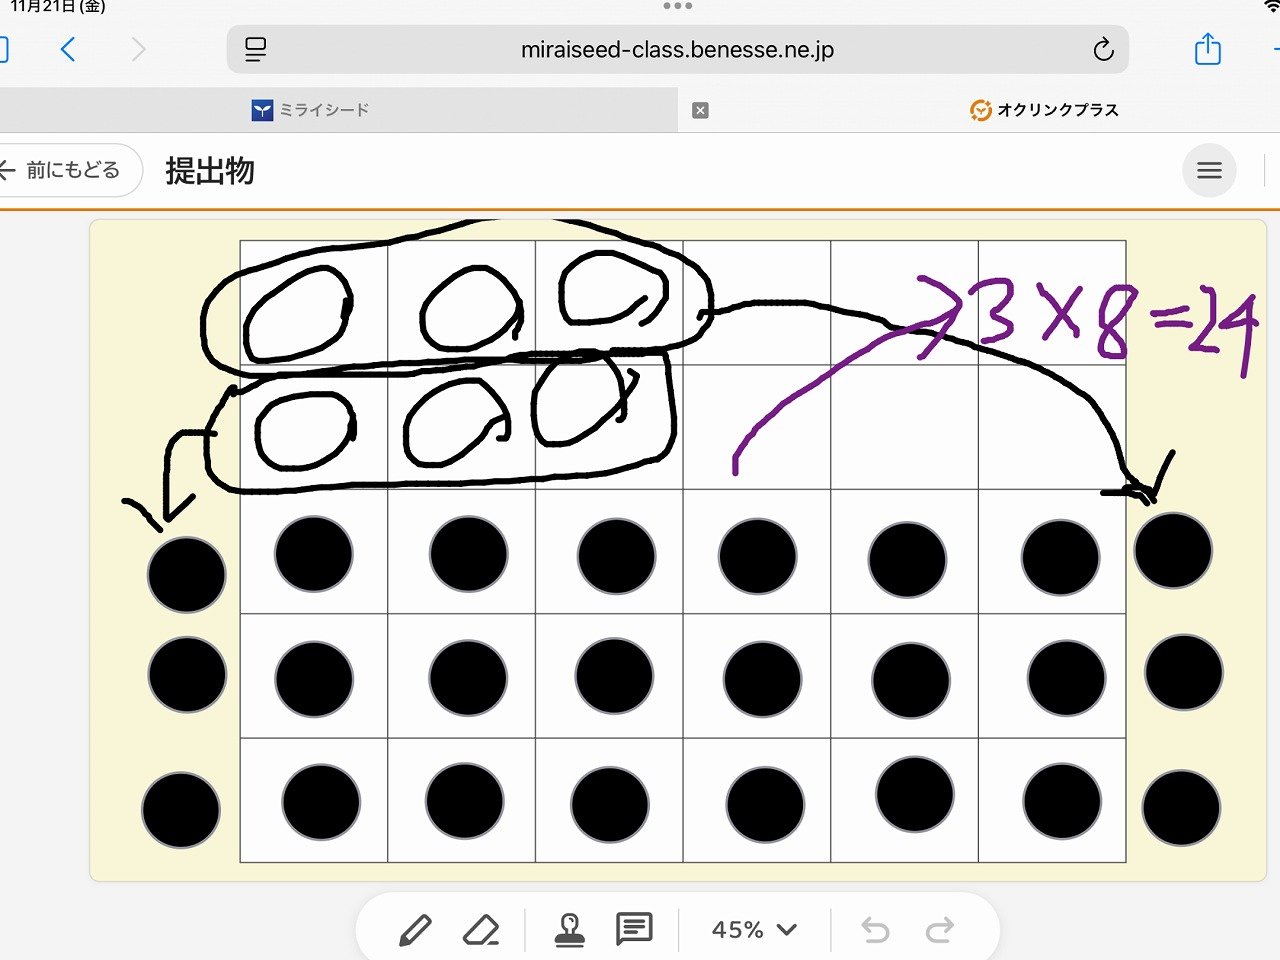Tap the Safari share icon

(1207, 49)
